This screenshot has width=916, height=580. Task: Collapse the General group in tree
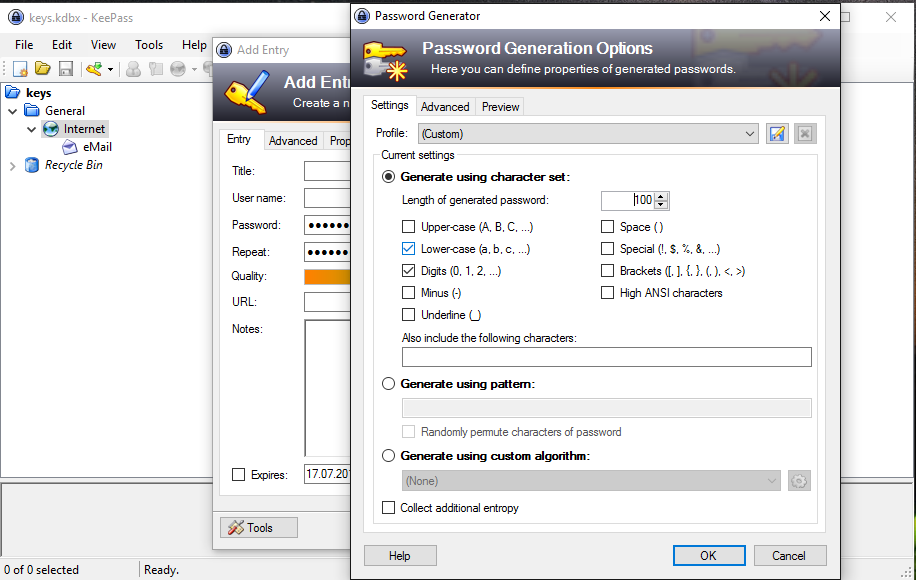click(x=12, y=111)
